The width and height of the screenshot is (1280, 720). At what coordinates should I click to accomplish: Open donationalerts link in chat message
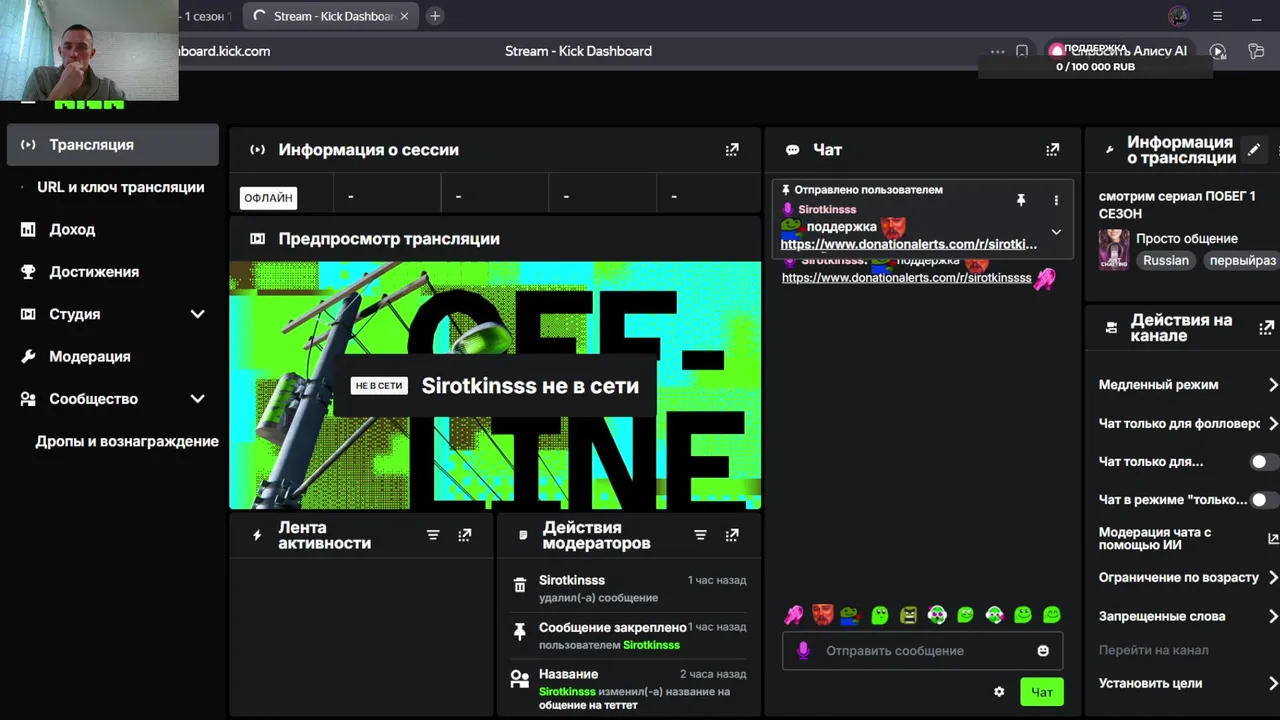906,278
